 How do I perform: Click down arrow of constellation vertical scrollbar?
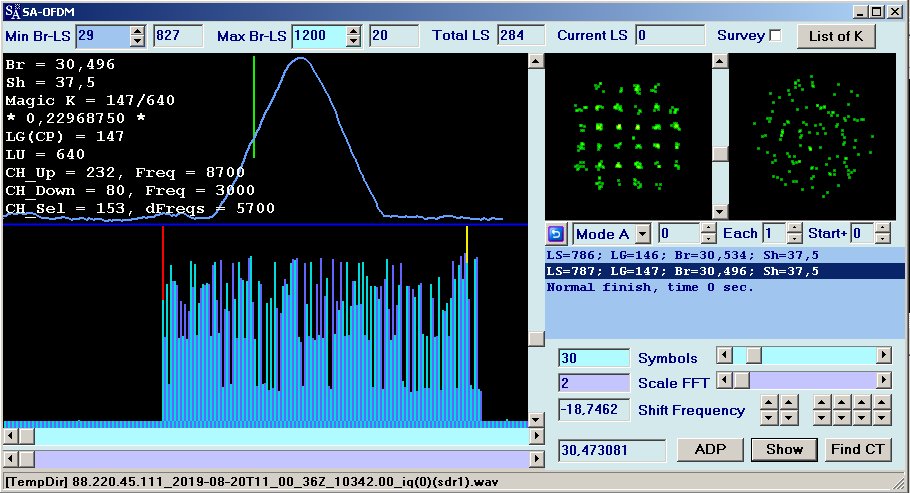720,211
